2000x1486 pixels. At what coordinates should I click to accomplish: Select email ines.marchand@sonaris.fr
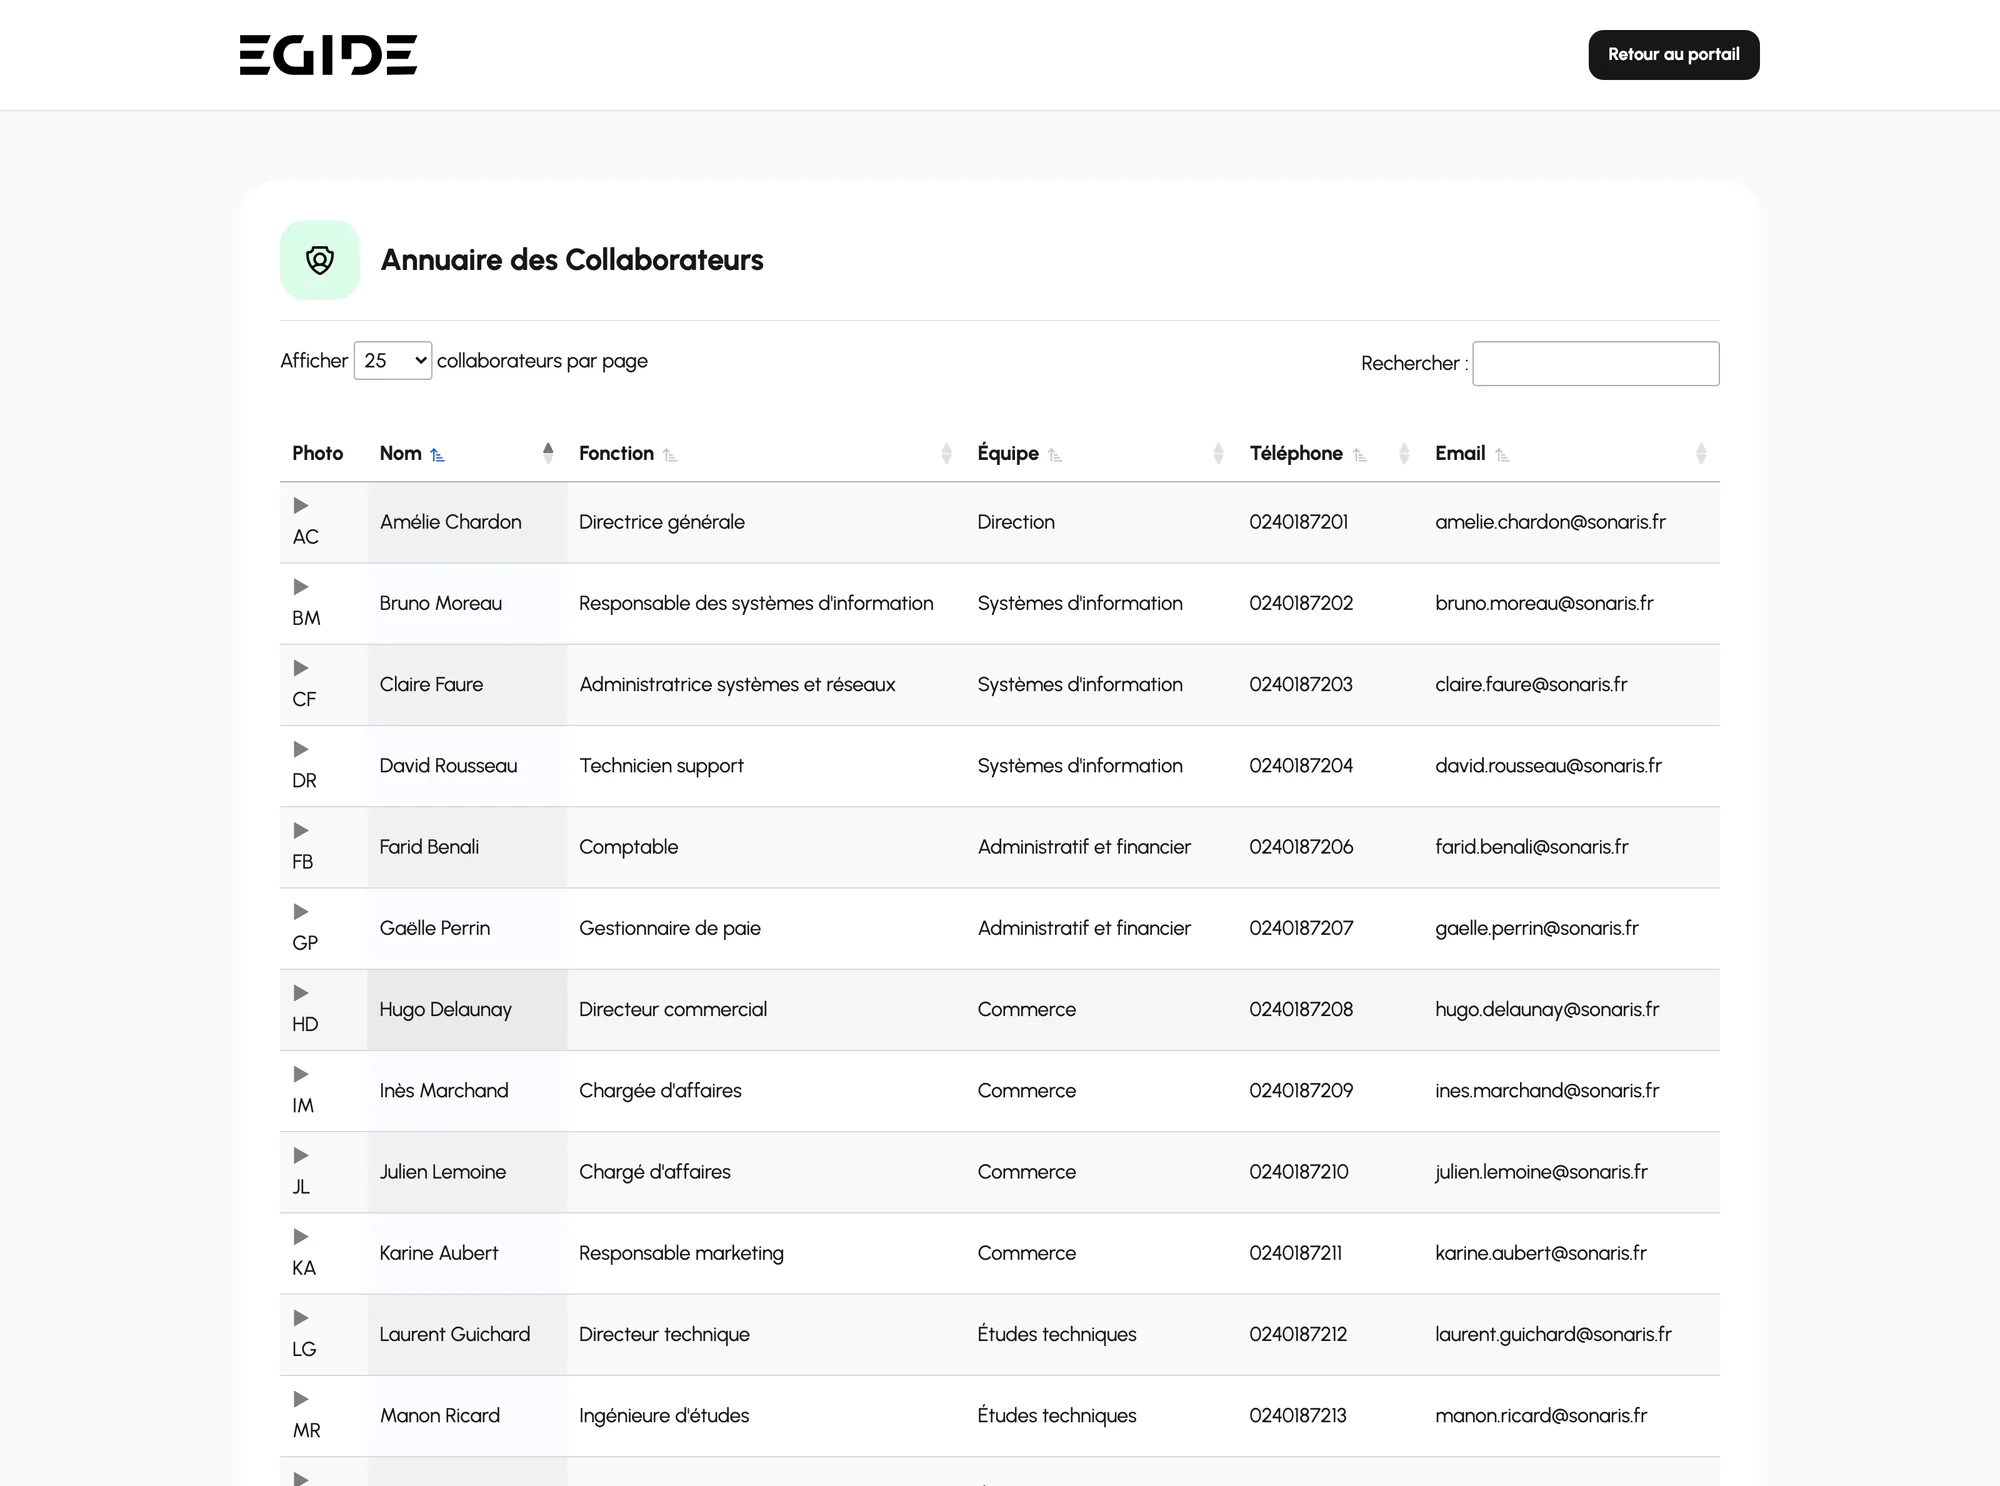[1547, 1091]
